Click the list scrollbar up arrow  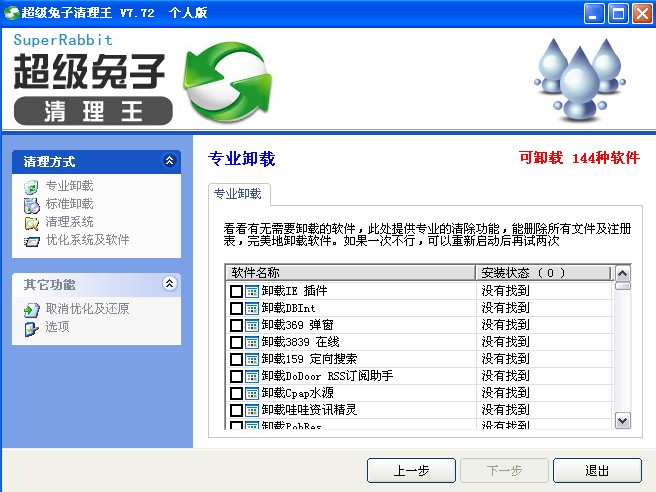622,273
